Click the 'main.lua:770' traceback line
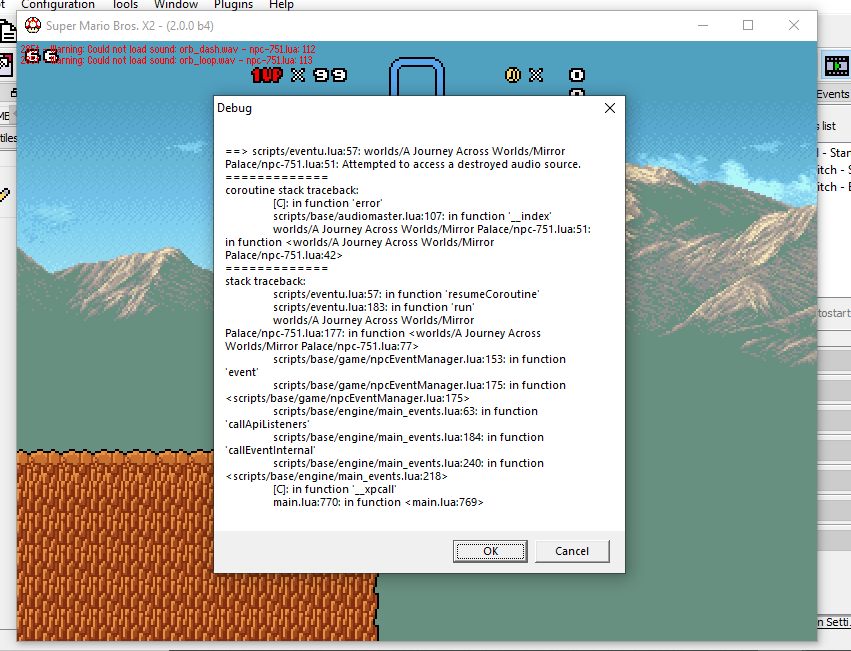The height and width of the screenshot is (651, 851). point(378,502)
